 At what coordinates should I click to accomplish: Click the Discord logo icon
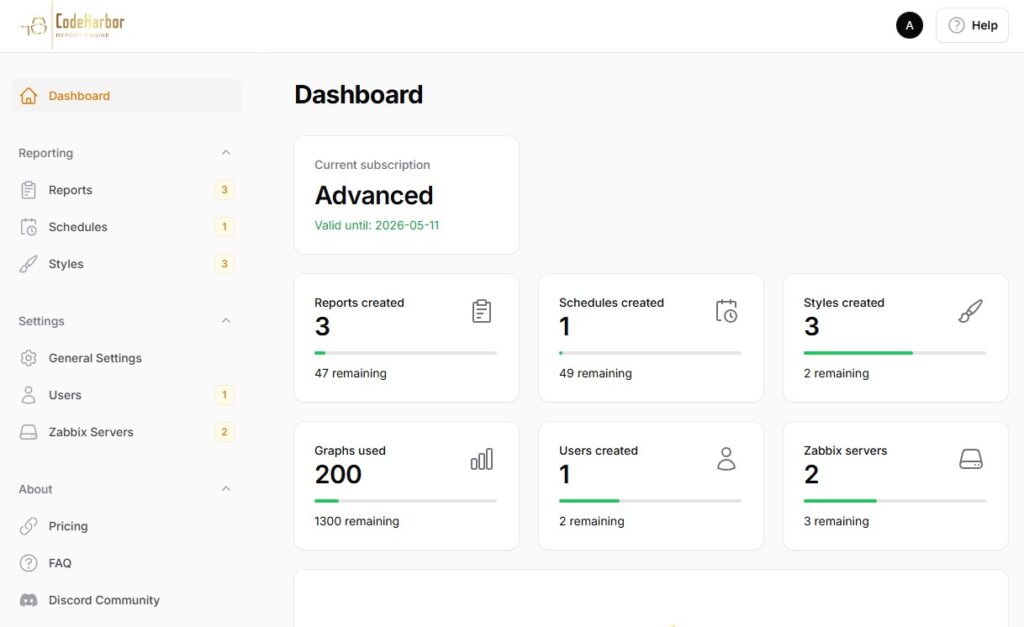28,600
